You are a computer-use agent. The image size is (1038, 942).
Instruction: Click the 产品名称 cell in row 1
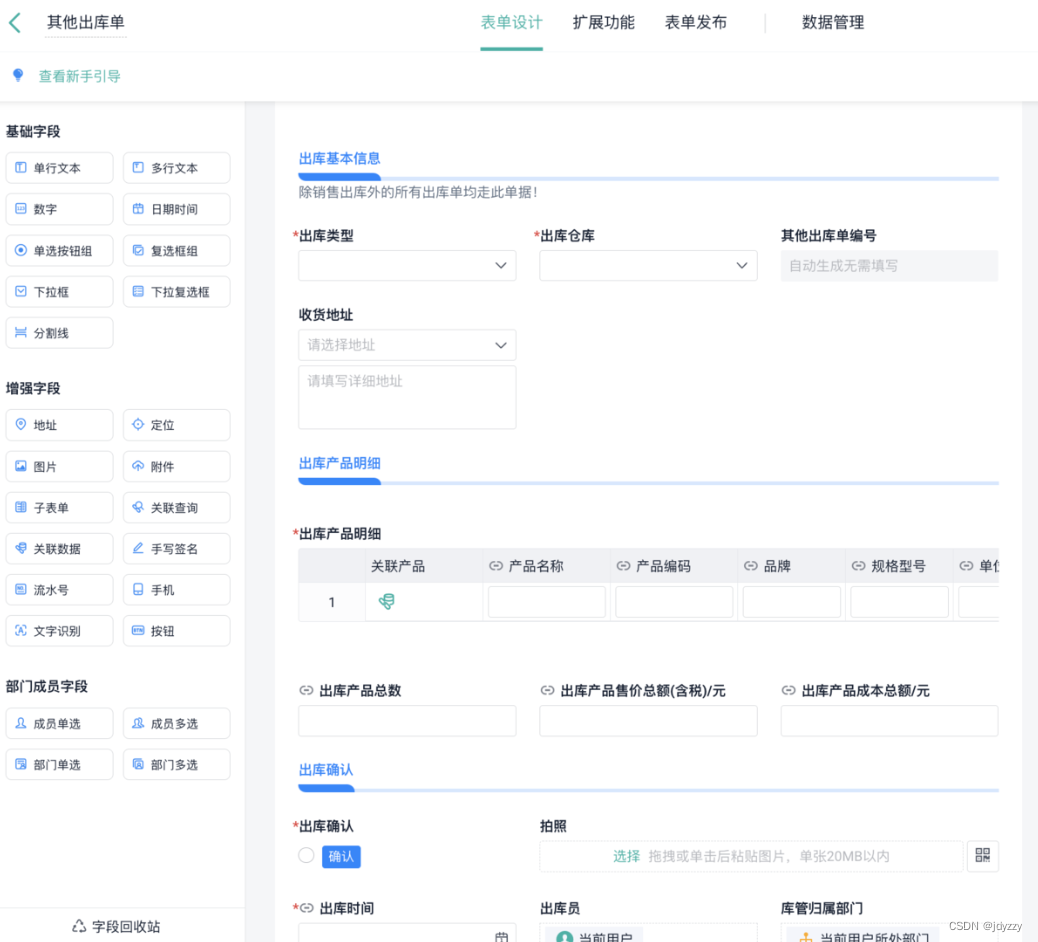coord(547,602)
